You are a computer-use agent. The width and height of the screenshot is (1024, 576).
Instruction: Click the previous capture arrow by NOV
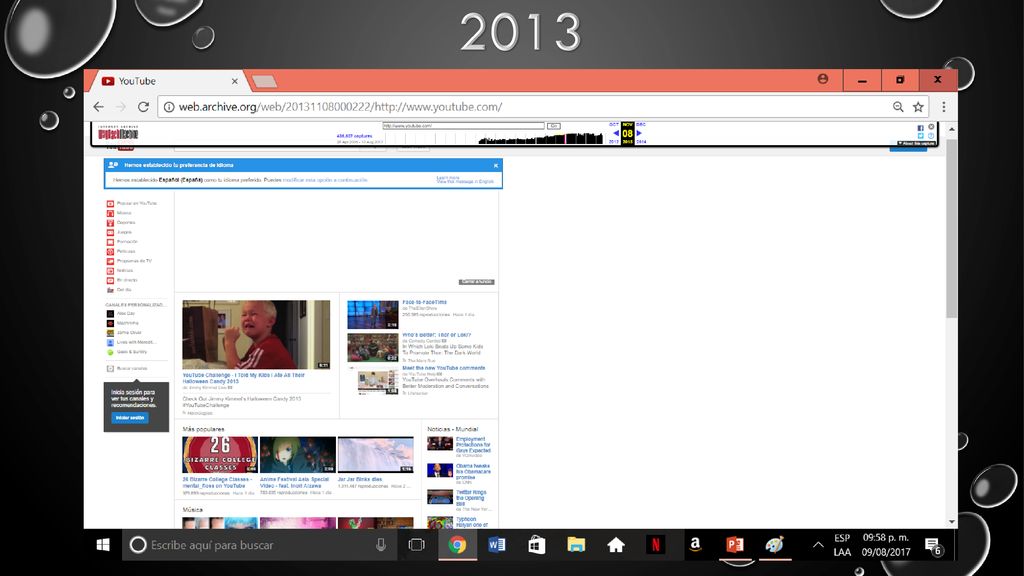click(615, 133)
